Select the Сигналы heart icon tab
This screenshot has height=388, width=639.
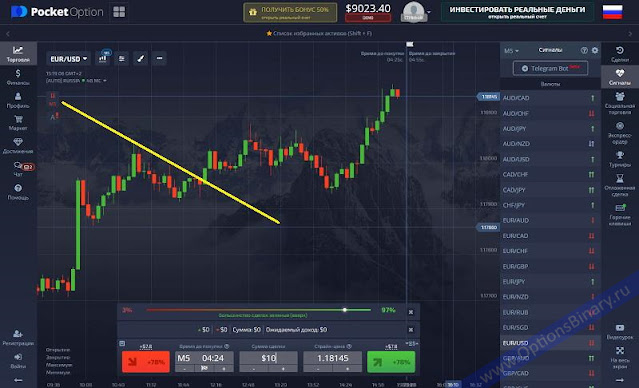click(620, 77)
